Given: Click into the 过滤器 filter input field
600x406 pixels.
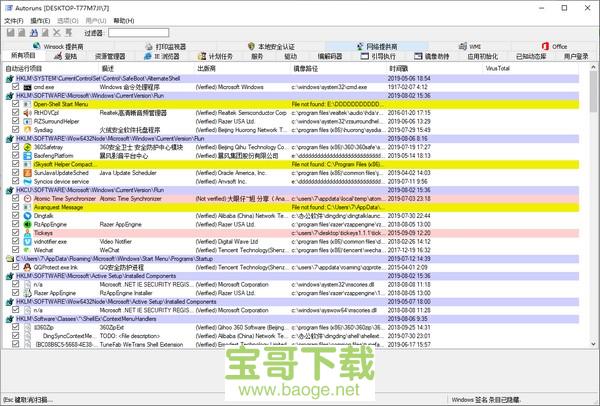Looking at the screenshot, I should [x=139, y=33].
